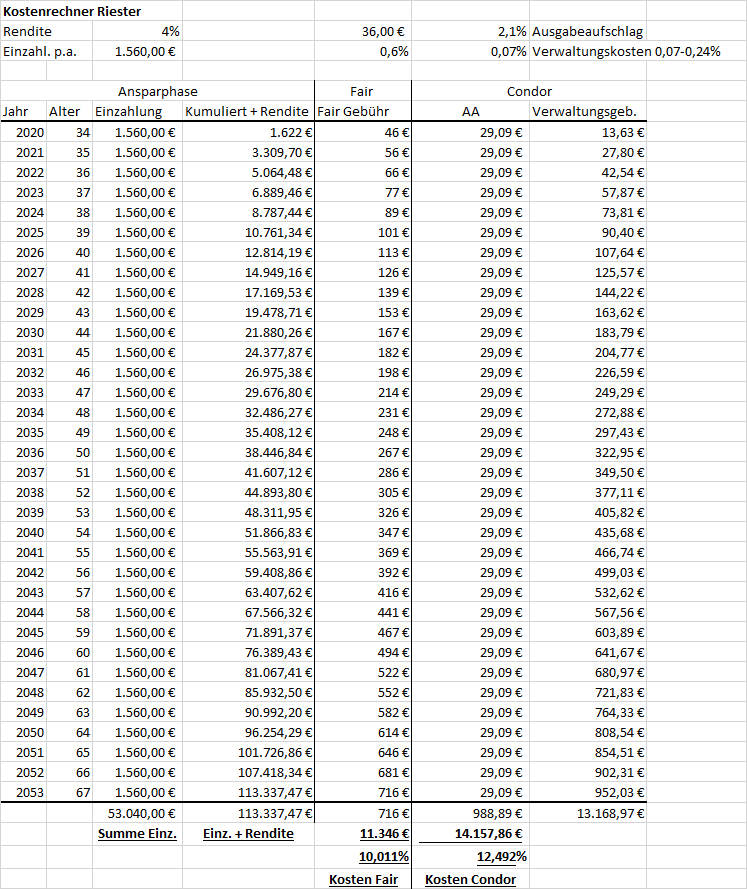Click the 2,1% Ausgabeaufschlag value cell

tap(470, 31)
